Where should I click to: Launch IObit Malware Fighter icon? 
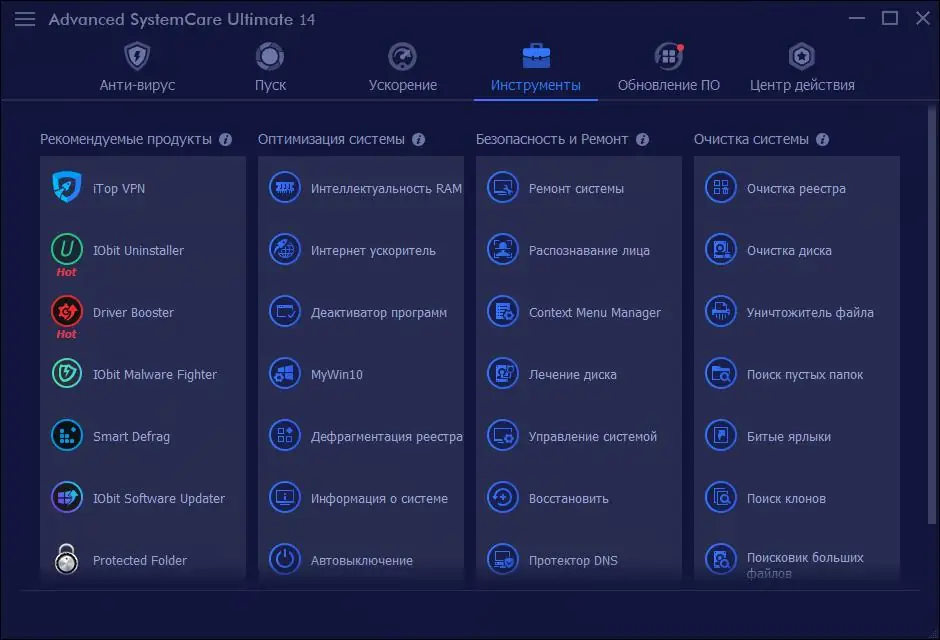click(67, 373)
